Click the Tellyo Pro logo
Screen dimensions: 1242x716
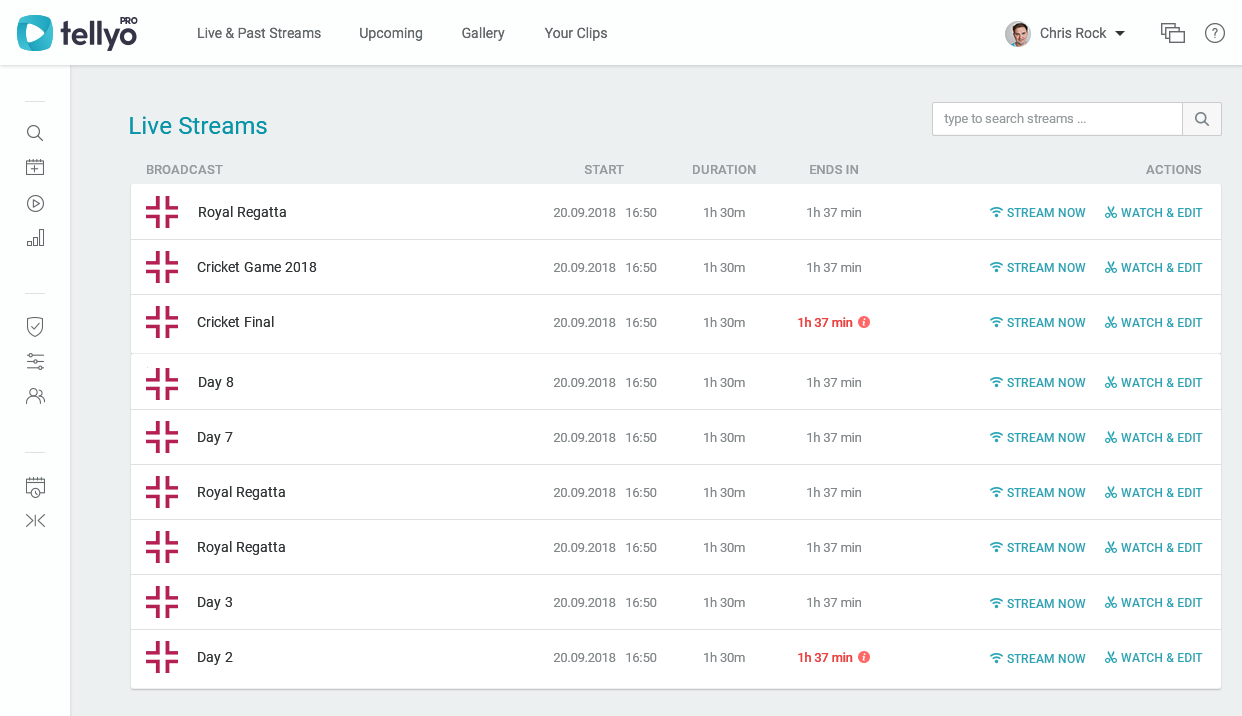(x=78, y=33)
